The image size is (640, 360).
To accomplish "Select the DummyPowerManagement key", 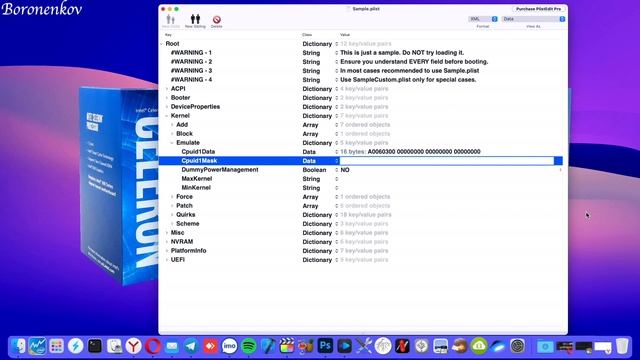I will click(220, 169).
